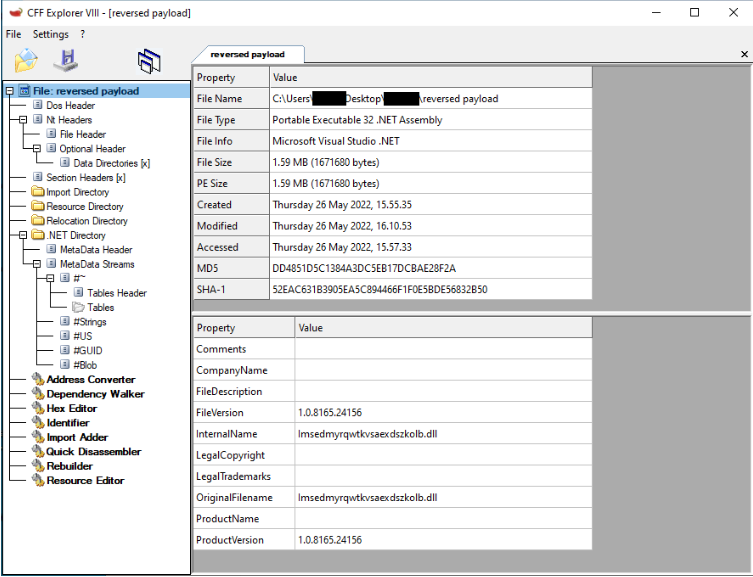Select the #~ stream entry

click(x=79, y=278)
